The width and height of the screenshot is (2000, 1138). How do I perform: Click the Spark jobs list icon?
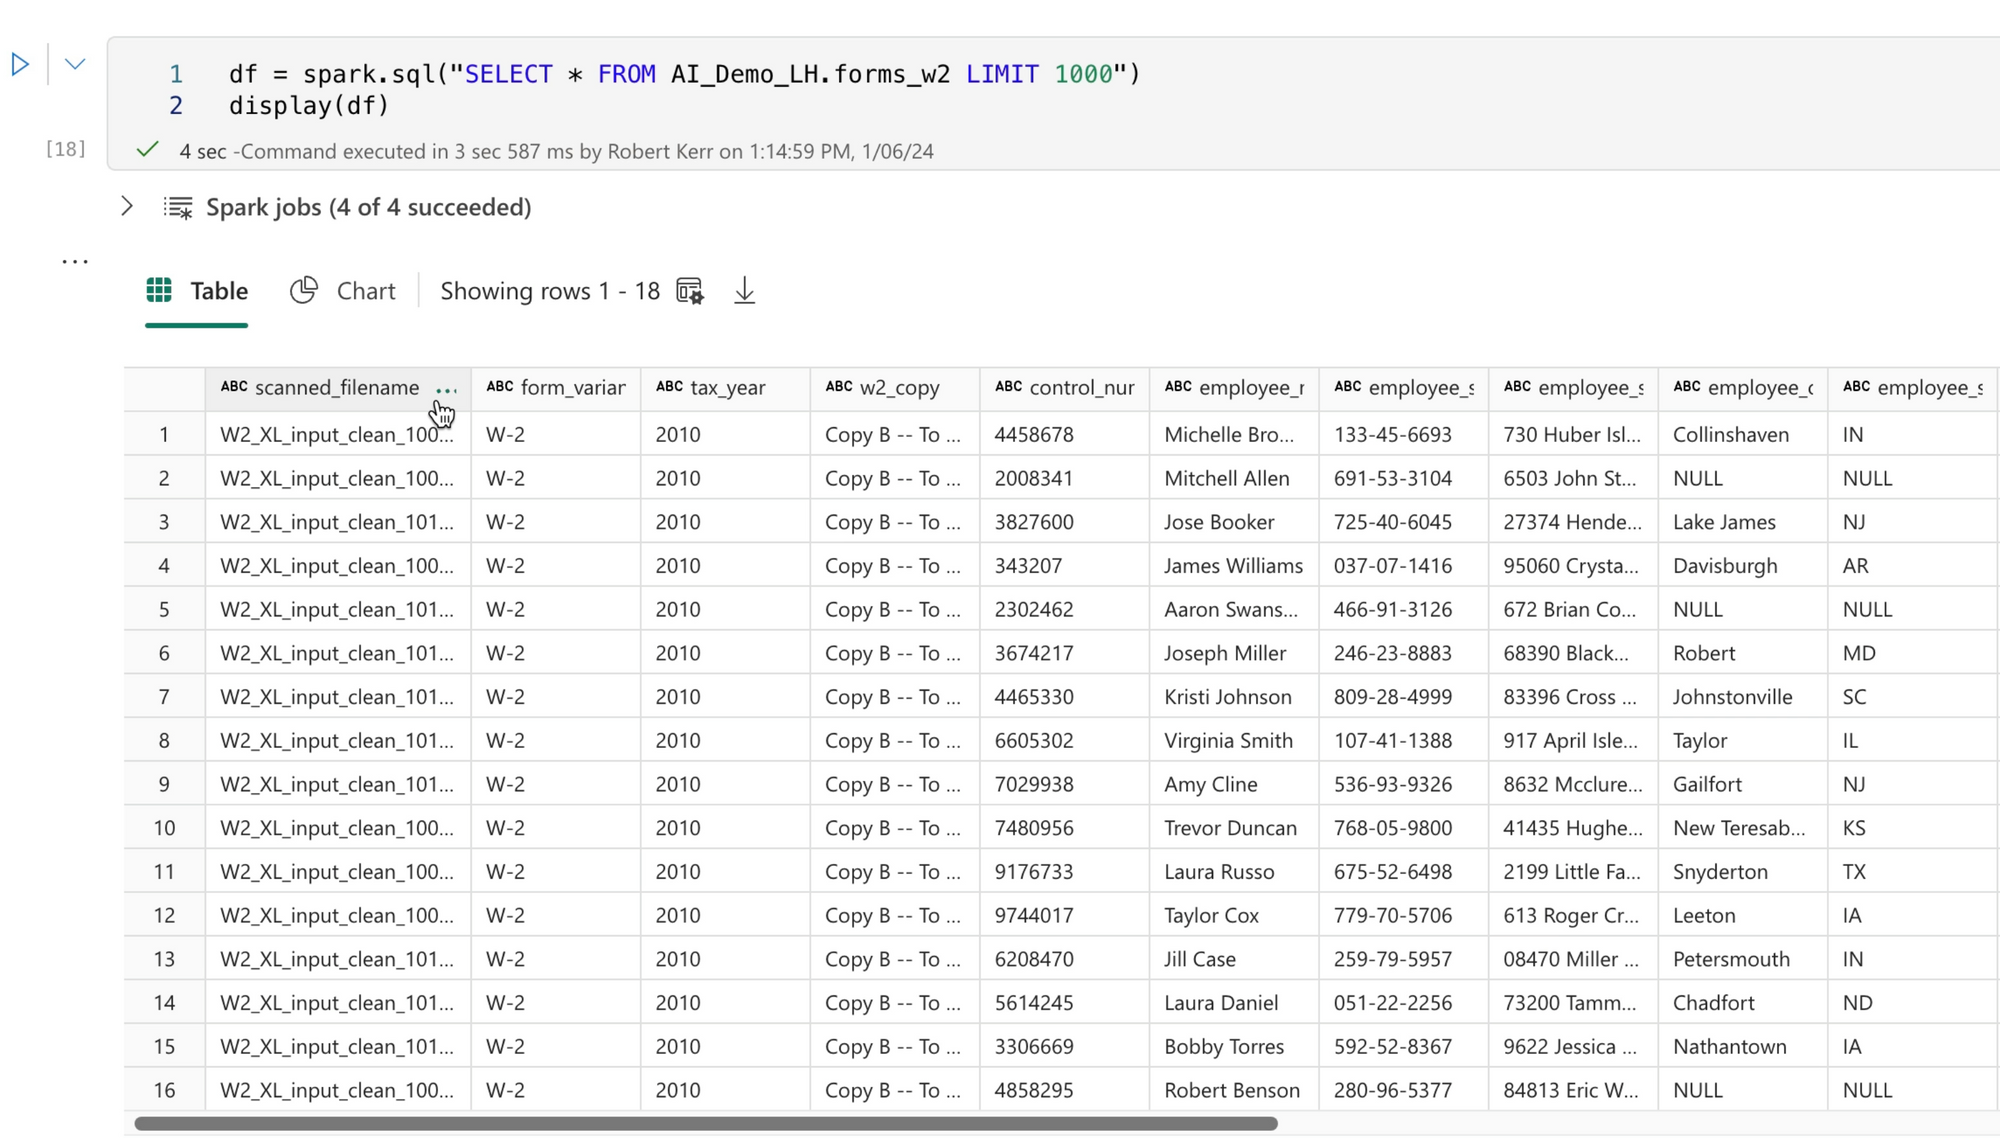pos(178,207)
